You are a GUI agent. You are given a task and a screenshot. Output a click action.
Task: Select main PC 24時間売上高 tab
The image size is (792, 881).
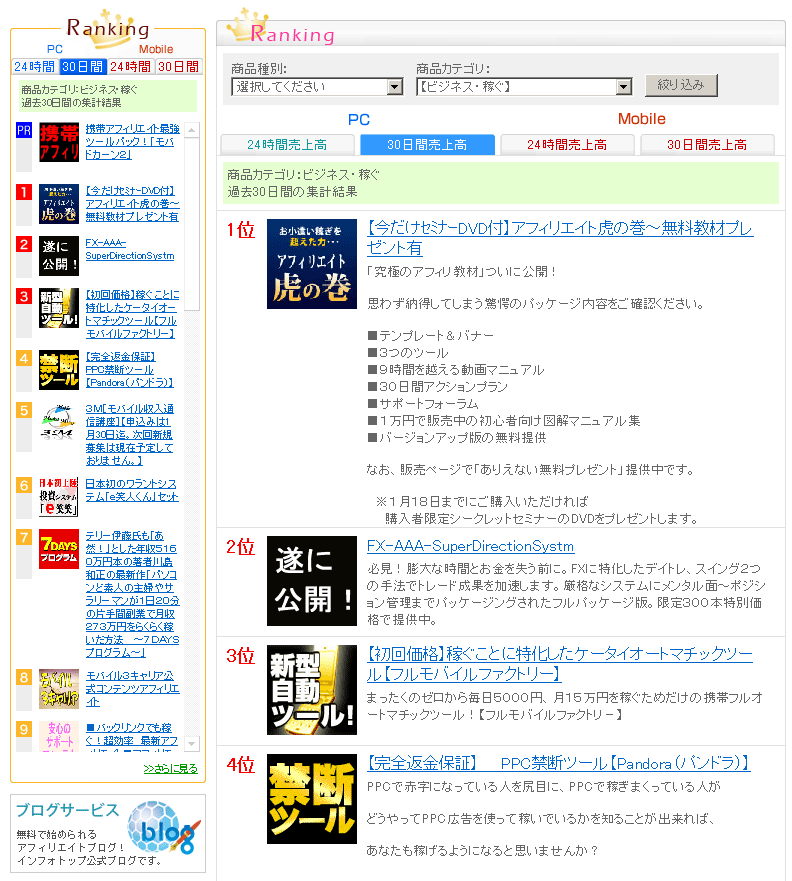pyautogui.click(x=287, y=144)
